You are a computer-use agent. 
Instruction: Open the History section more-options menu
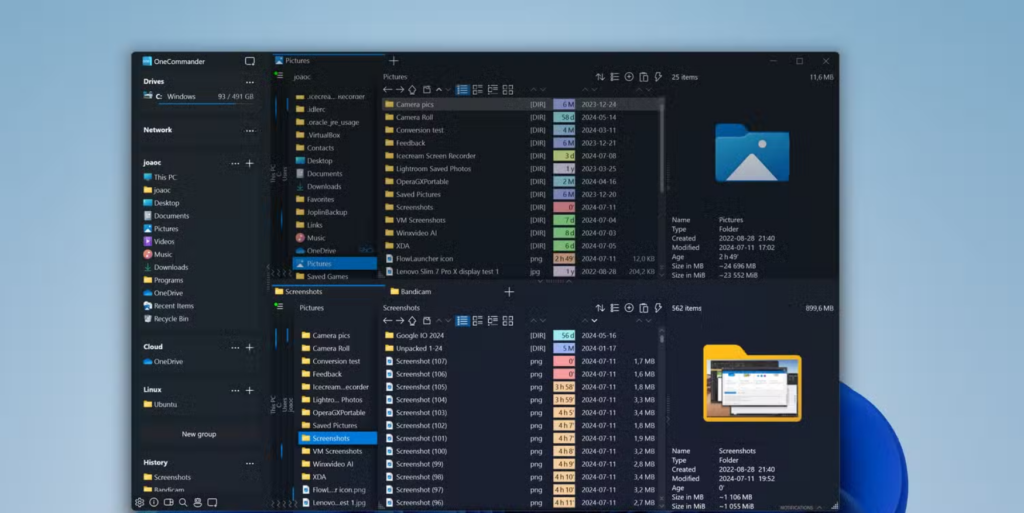click(249, 463)
